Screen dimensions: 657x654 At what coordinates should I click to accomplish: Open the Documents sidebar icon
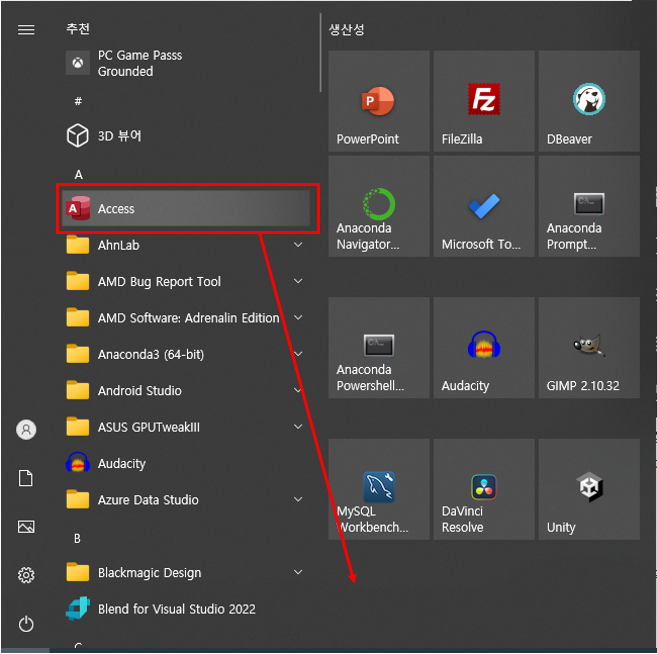26,478
